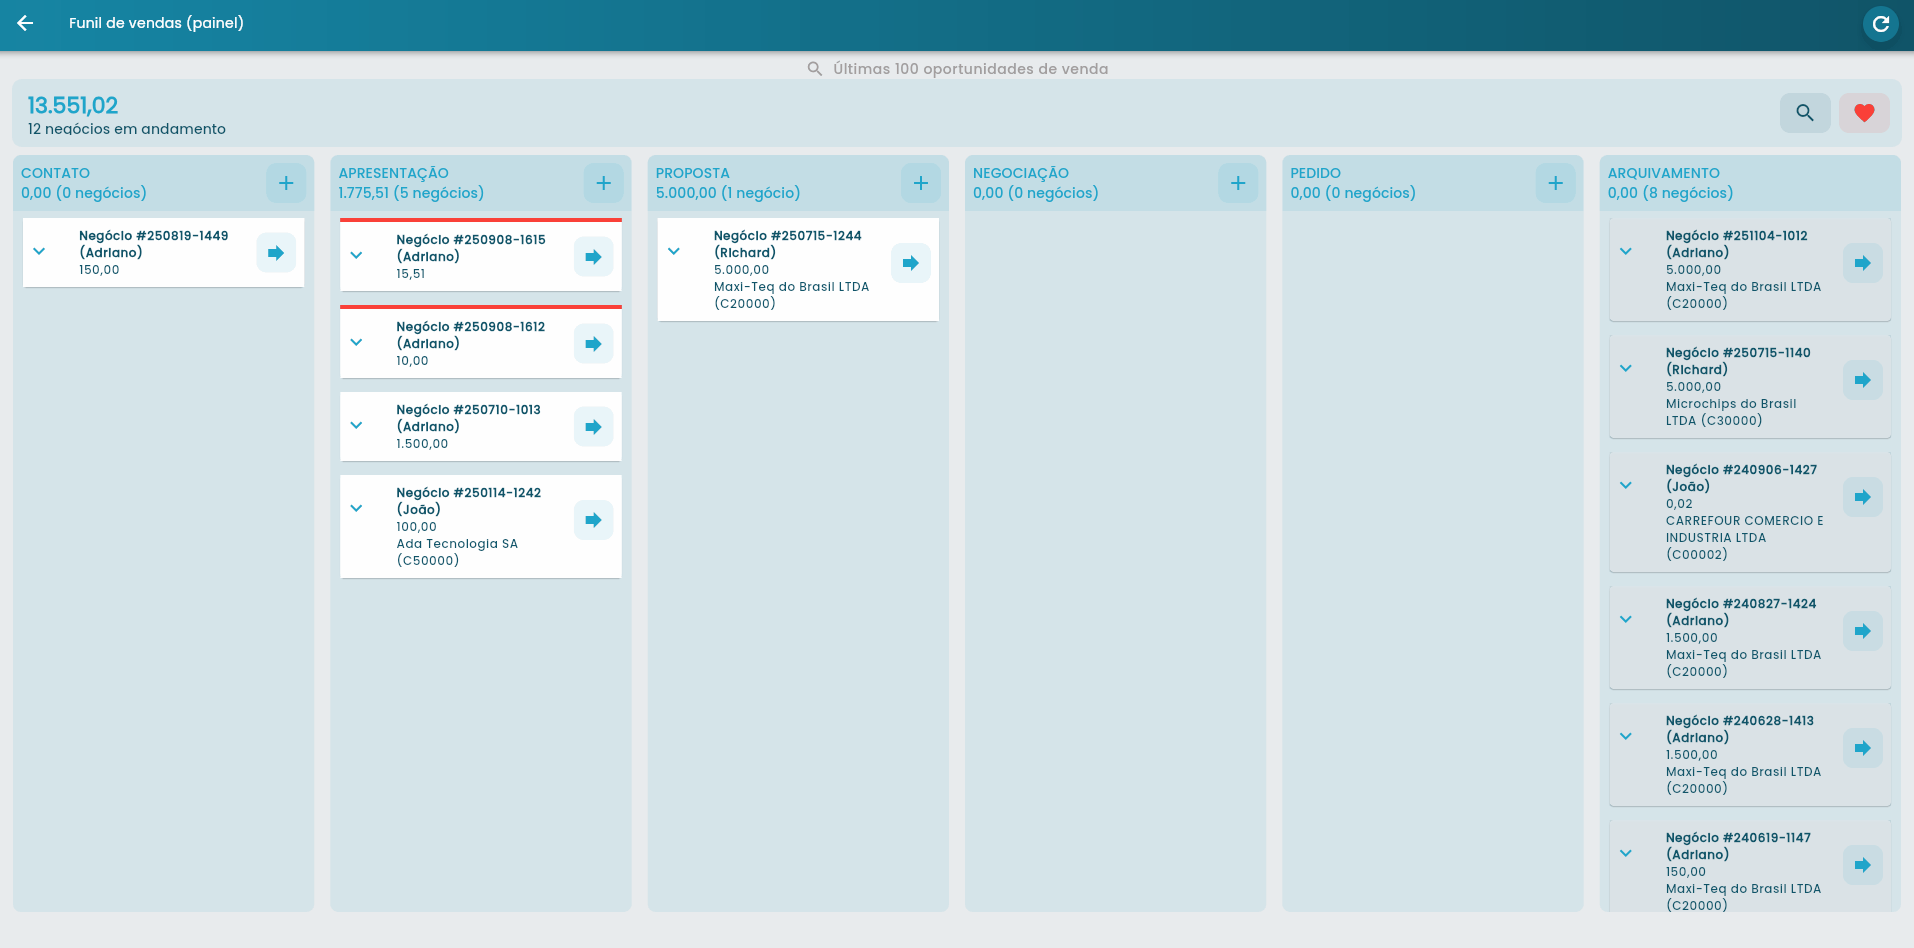Screen dimensions: 1914x948
Task: Click the PROPOSTA column title
Action: point(692,173)
